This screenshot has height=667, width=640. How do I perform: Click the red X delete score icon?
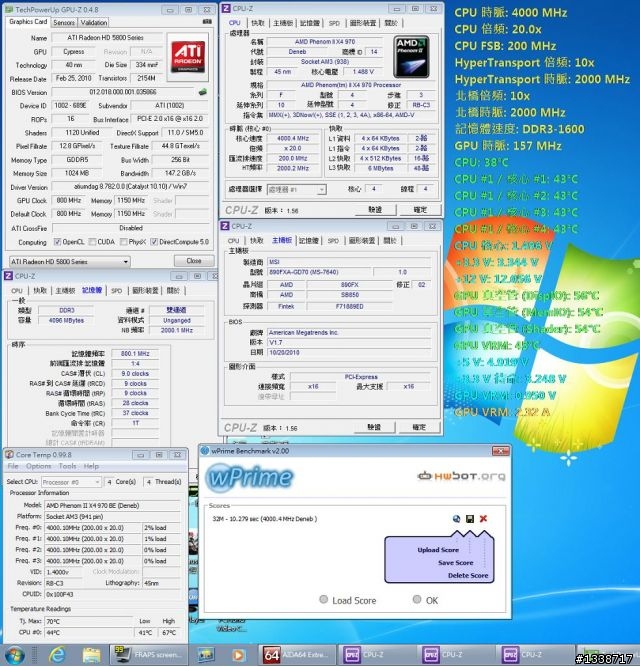tap(483, 519)
